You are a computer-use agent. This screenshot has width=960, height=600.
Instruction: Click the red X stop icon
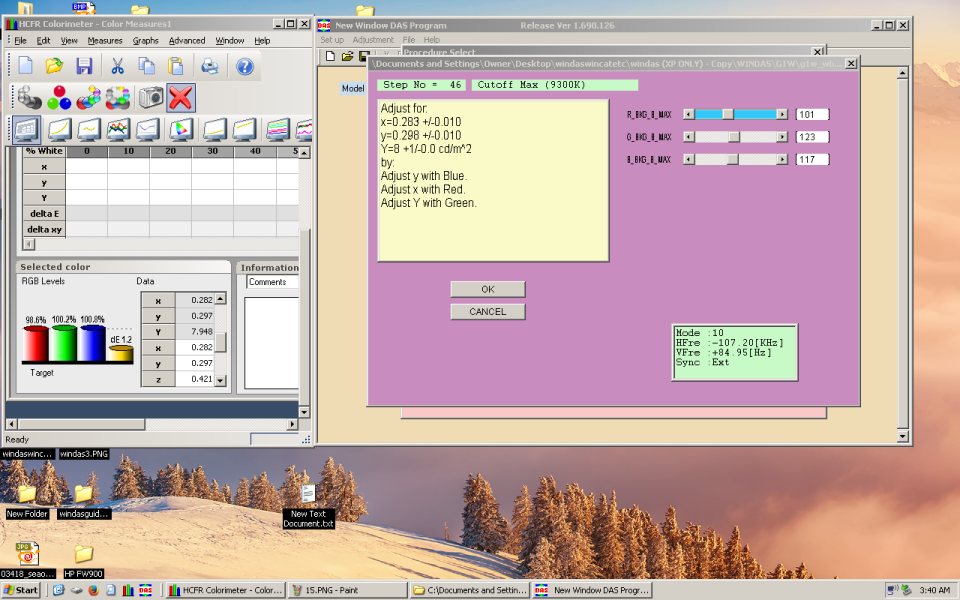pyautogui.click(x=180, y=98)
